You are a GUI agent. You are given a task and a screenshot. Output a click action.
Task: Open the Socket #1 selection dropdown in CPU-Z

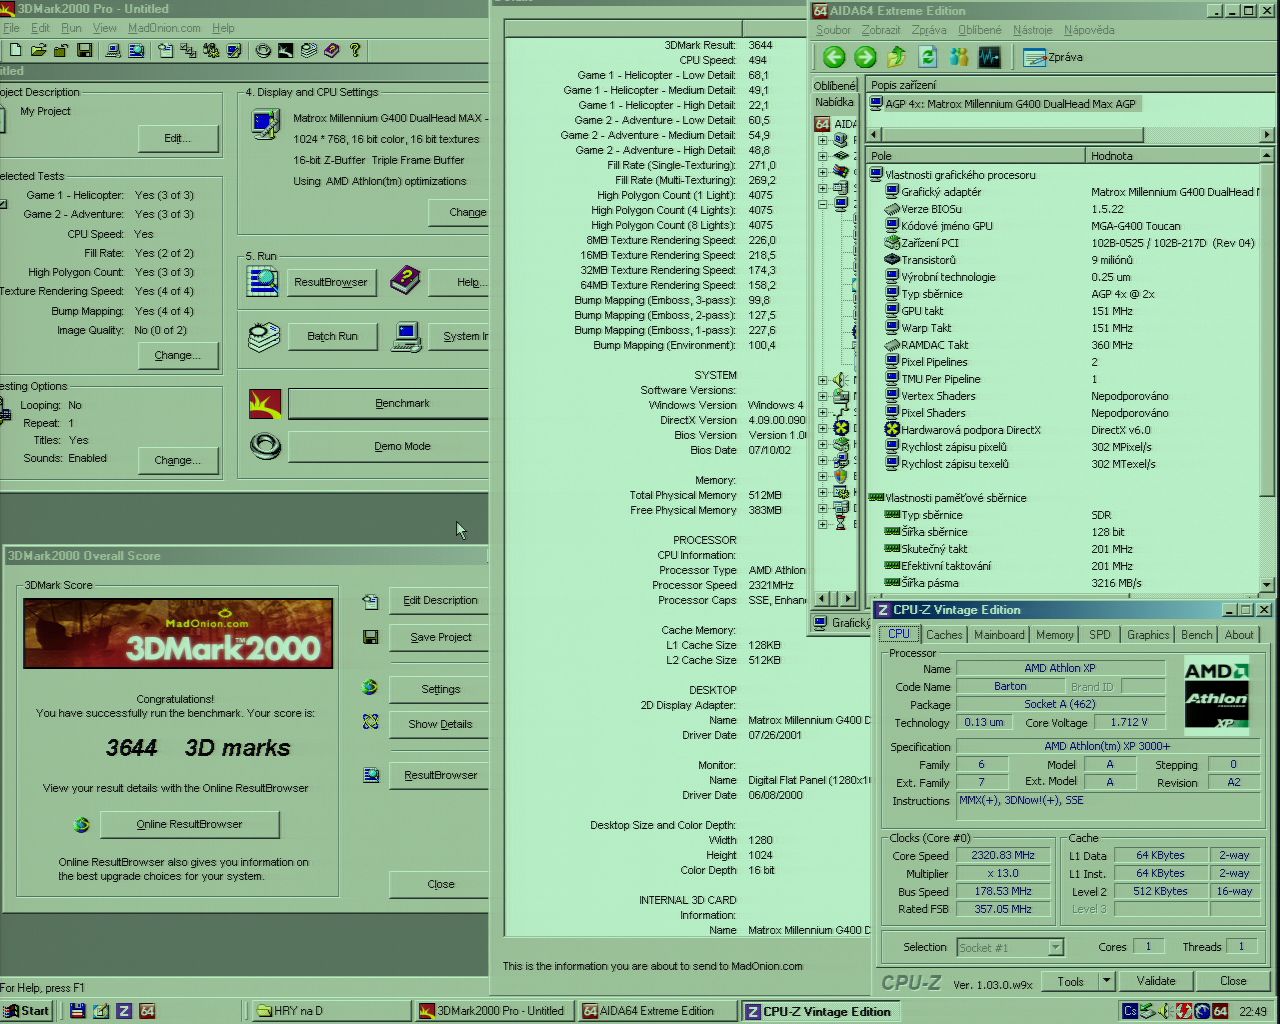[1055, 947]
